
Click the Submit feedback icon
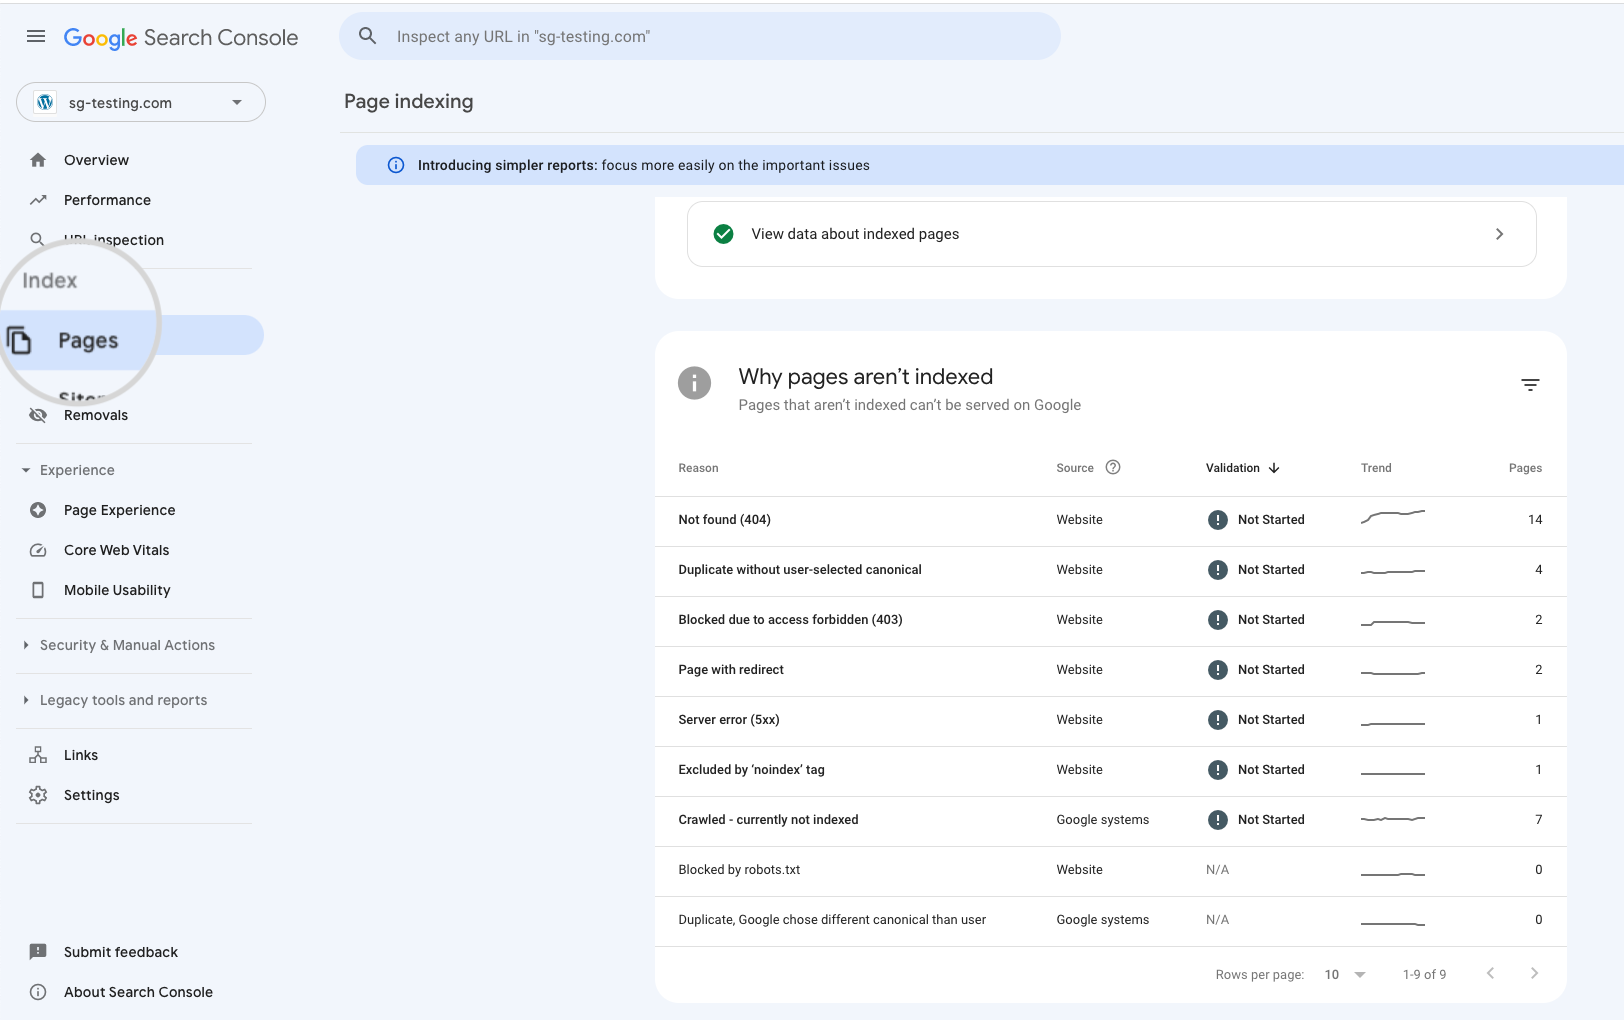point(38,952)
